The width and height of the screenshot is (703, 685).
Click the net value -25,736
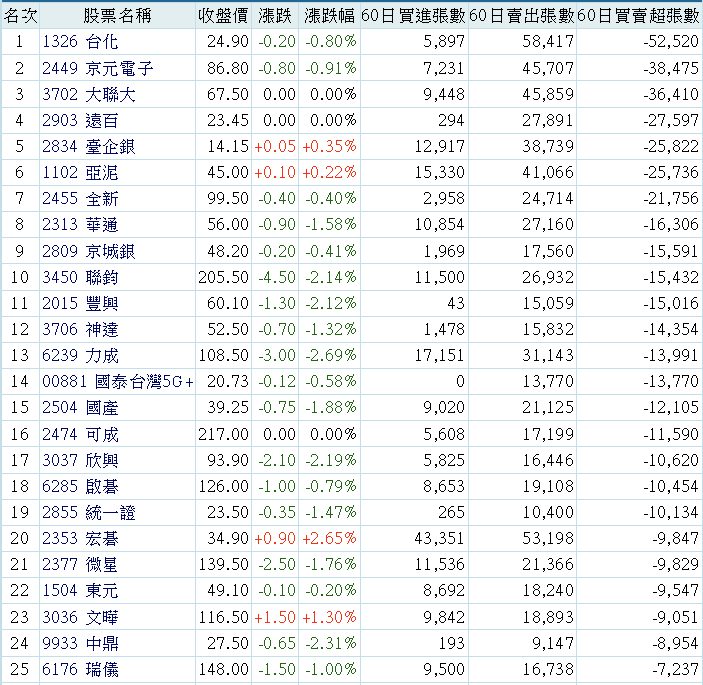pyautogui.click(x=671, y=172)
